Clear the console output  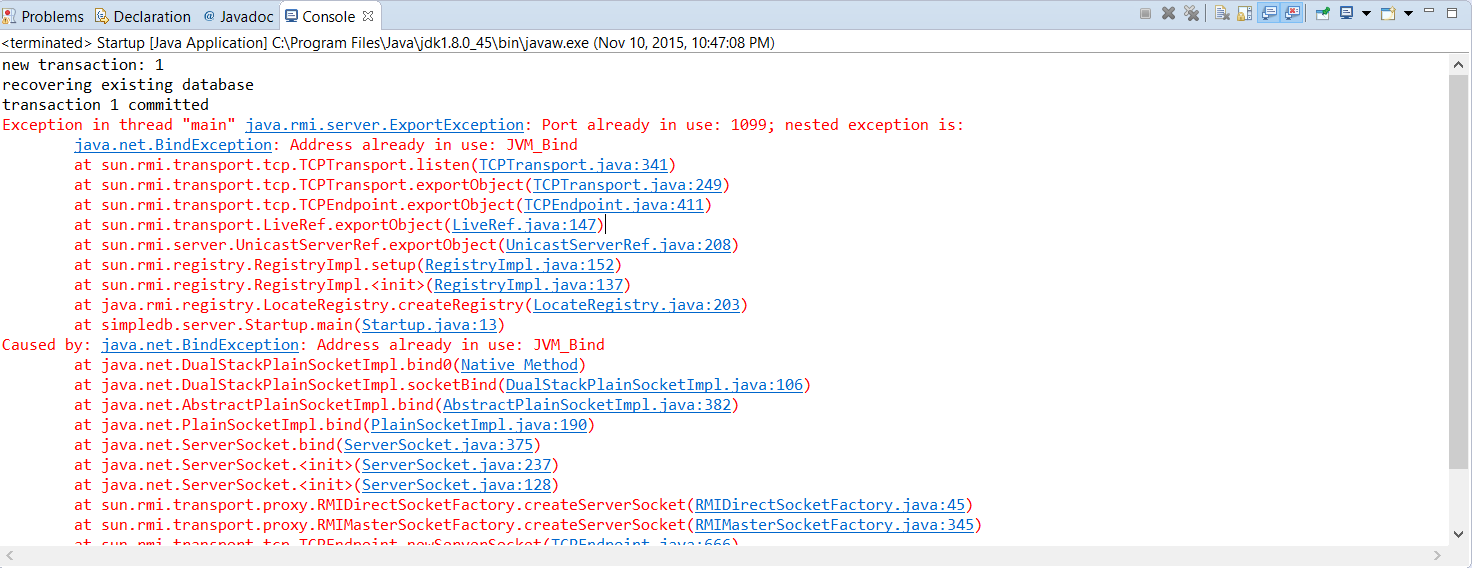pyautogui.click(x=1222, y=14)
